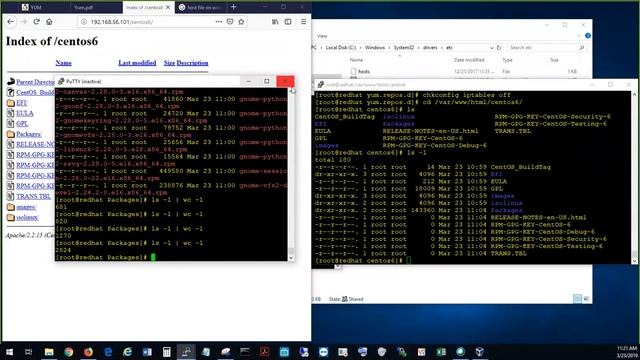Click the folder icon beside images/
The height and width of the screenshot is (360, 640).
tap(11, 207)
